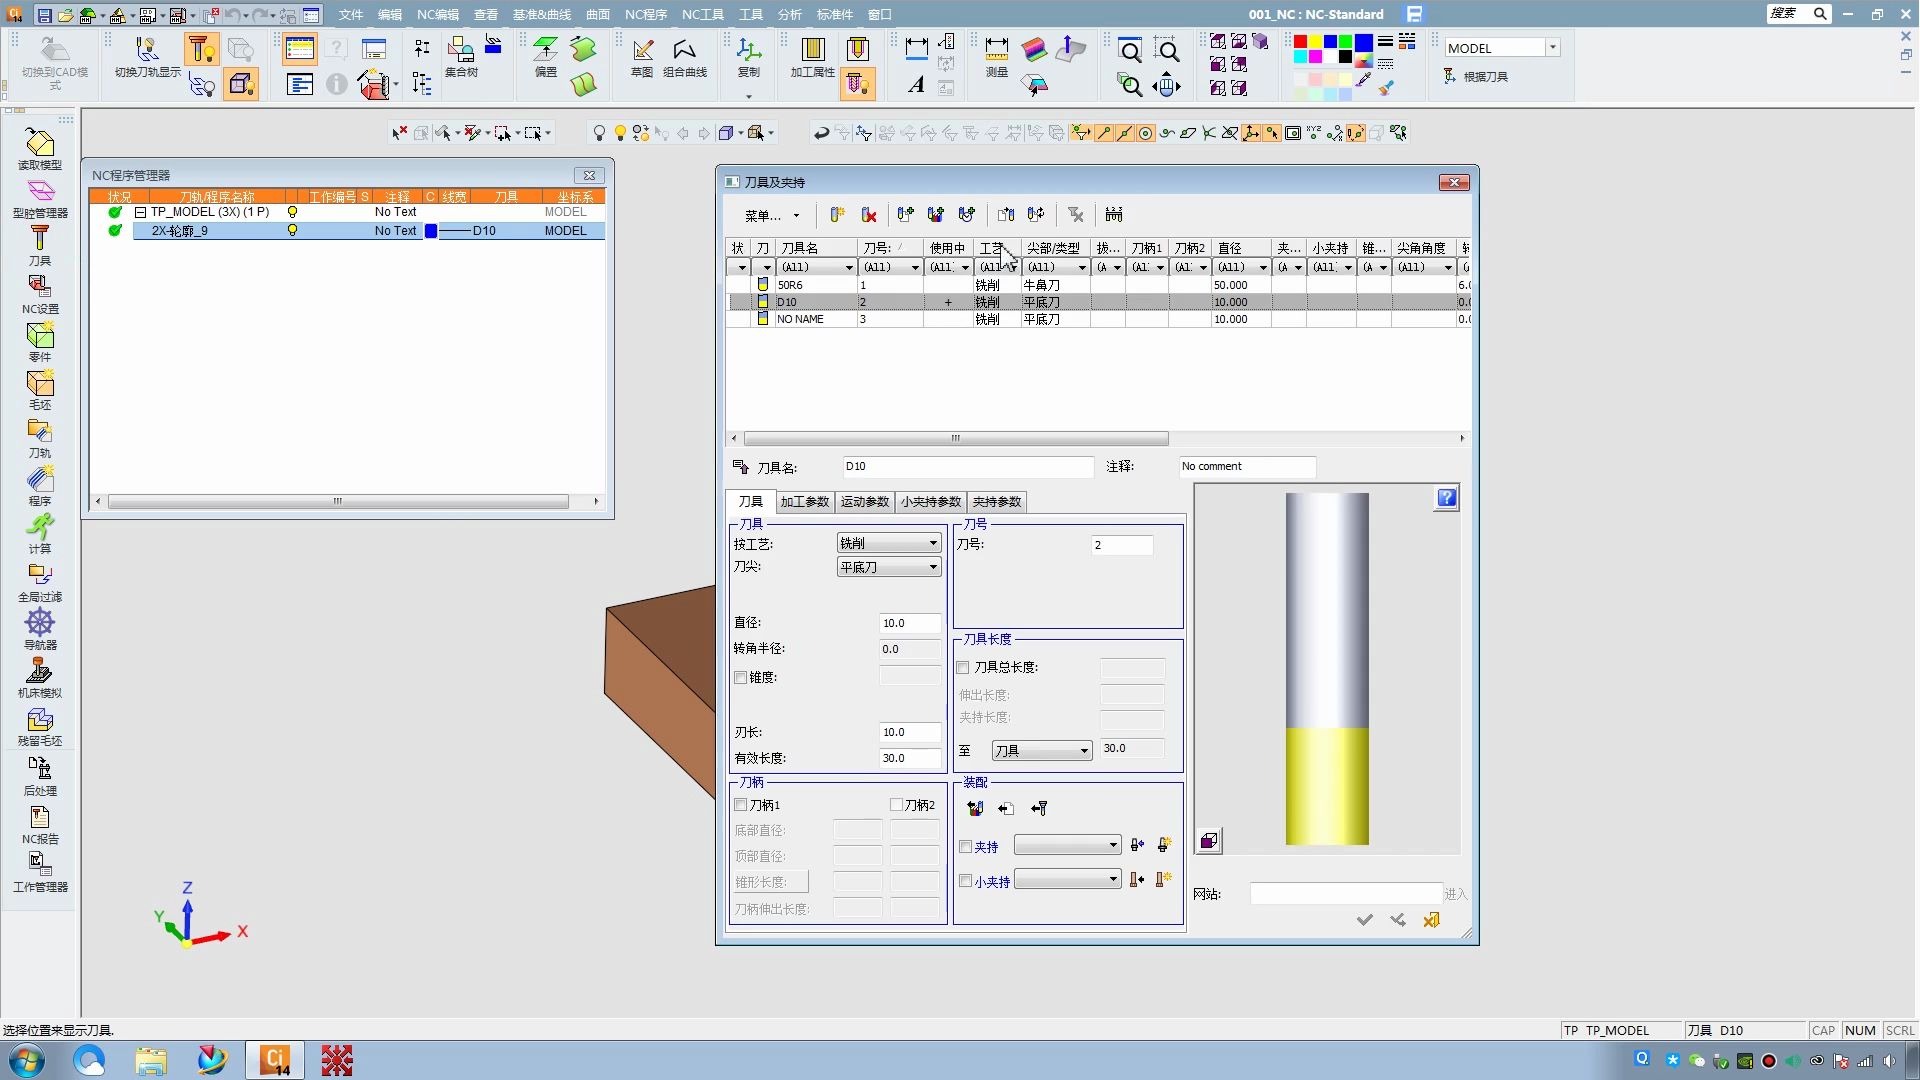The image size is (1920, 1080).
Task: Enable the 刀柄1 checkbox
Action: click(x=741, y=805)
